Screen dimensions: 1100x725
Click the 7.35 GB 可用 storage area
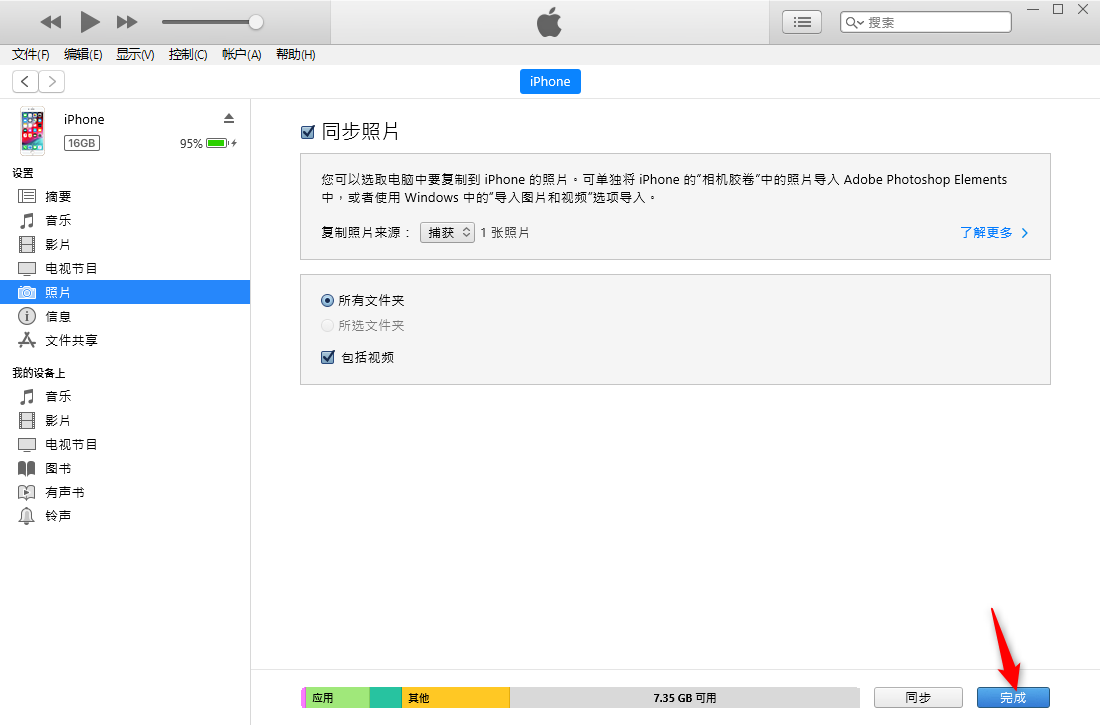(685, 698)
